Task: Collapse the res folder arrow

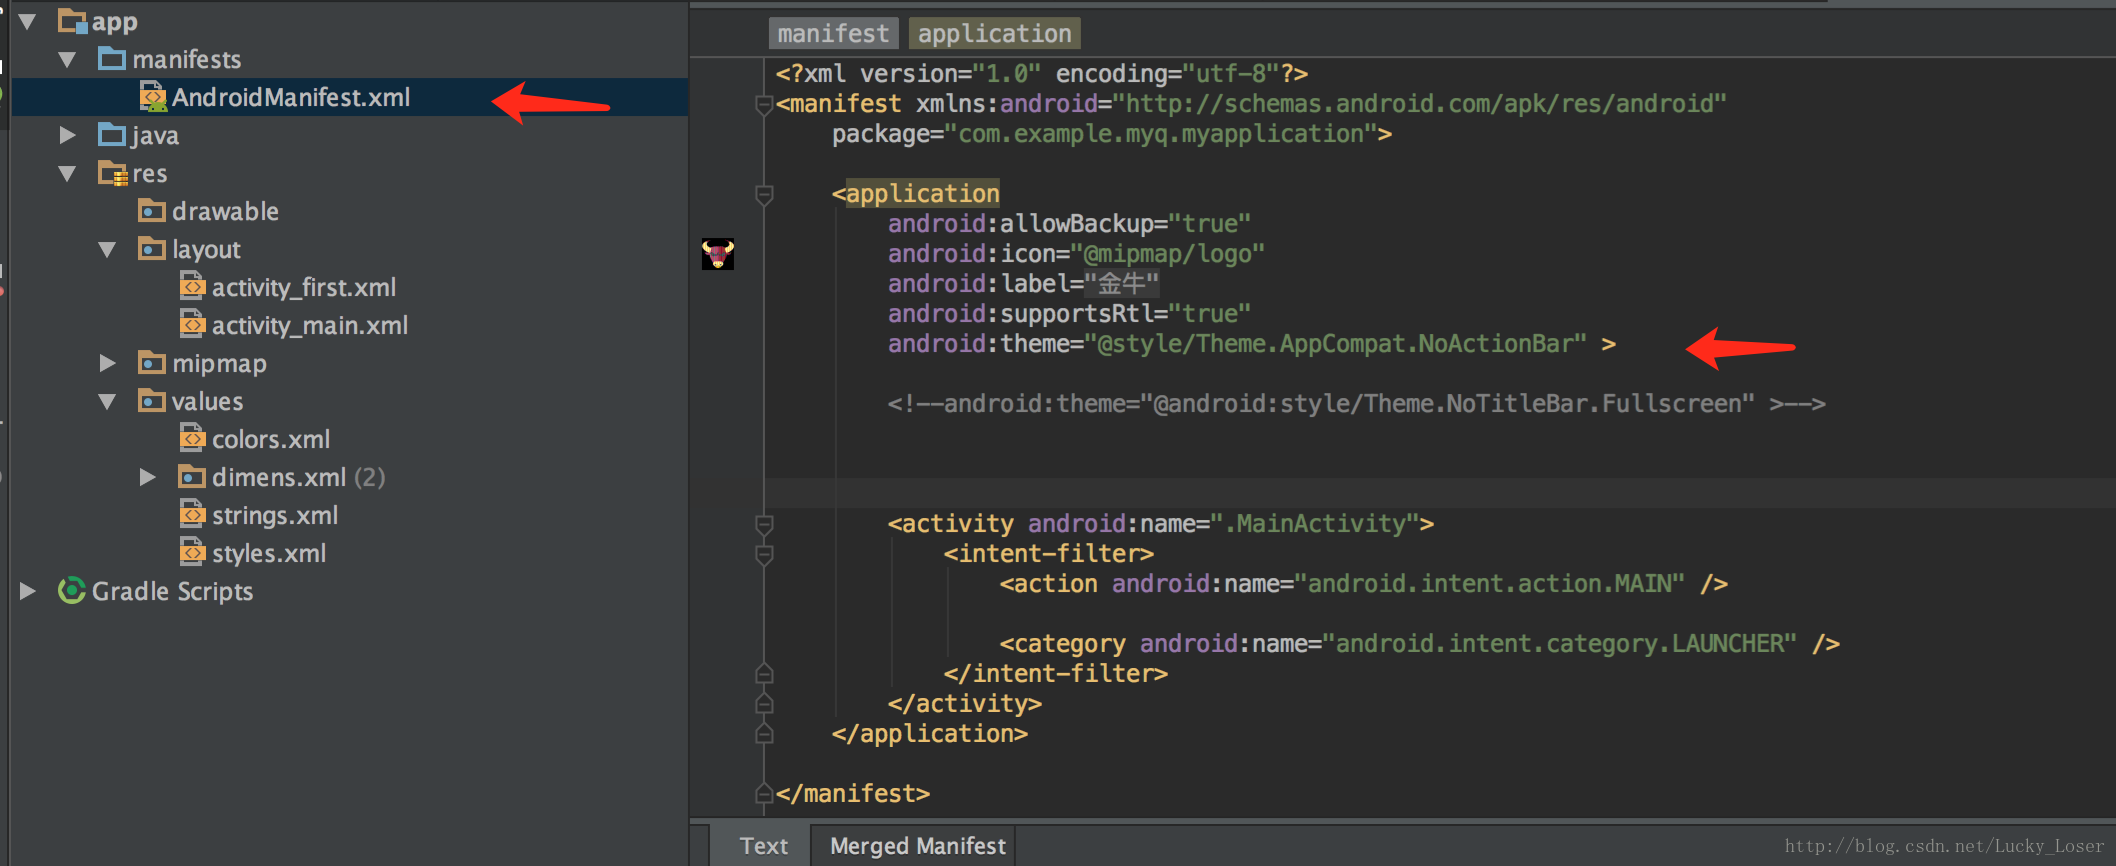Action: click(67, 173)
